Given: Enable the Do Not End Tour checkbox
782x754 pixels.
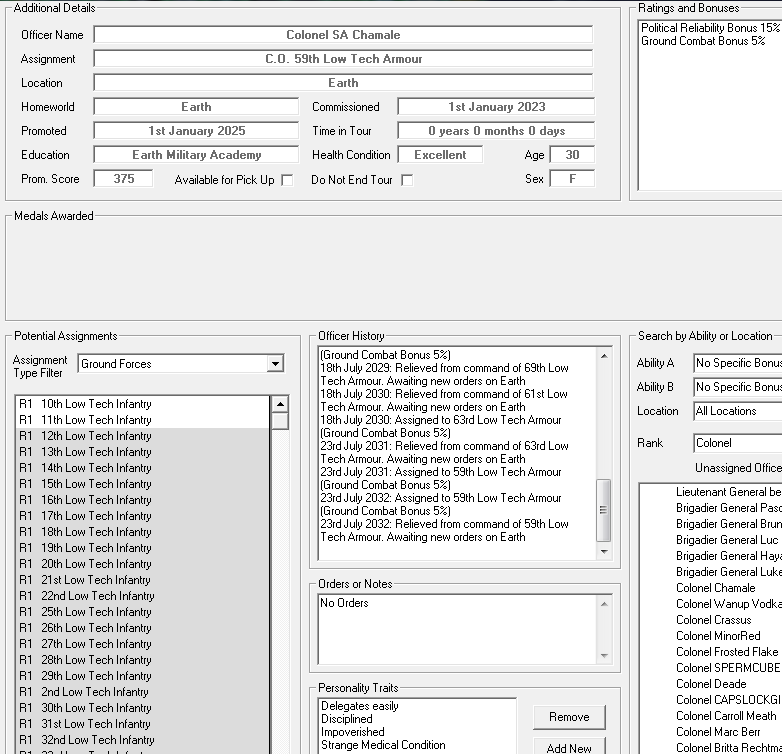Looking at the screenshot, I should (x=407, y=180).
